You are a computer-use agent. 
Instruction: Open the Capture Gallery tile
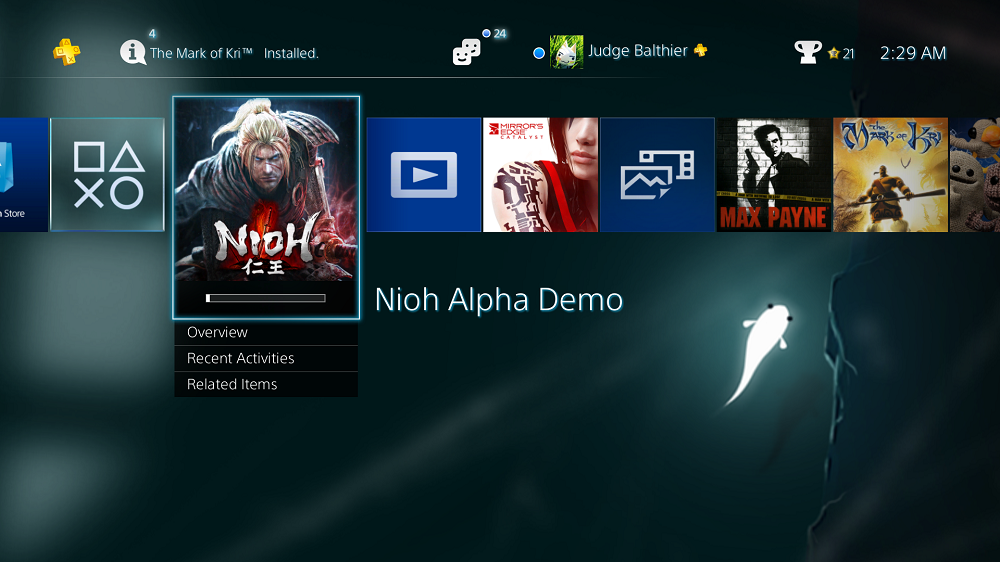coord(657,175)
